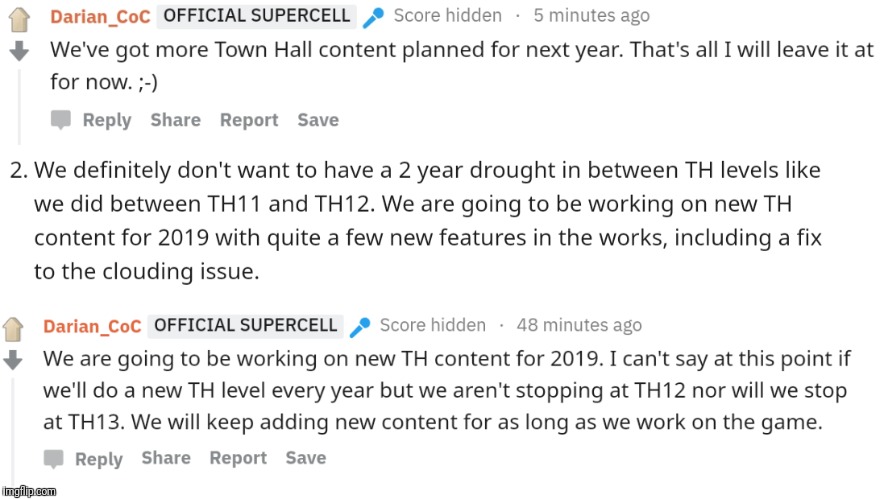This screenshot has width=884, height=499.
Task: Reply to the TH13 comment
Action: [x=99, y=459]
